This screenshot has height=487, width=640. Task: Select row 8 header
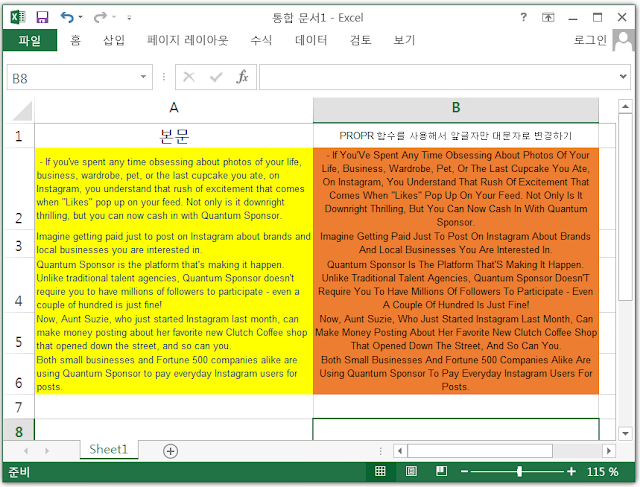pos(19,430)
